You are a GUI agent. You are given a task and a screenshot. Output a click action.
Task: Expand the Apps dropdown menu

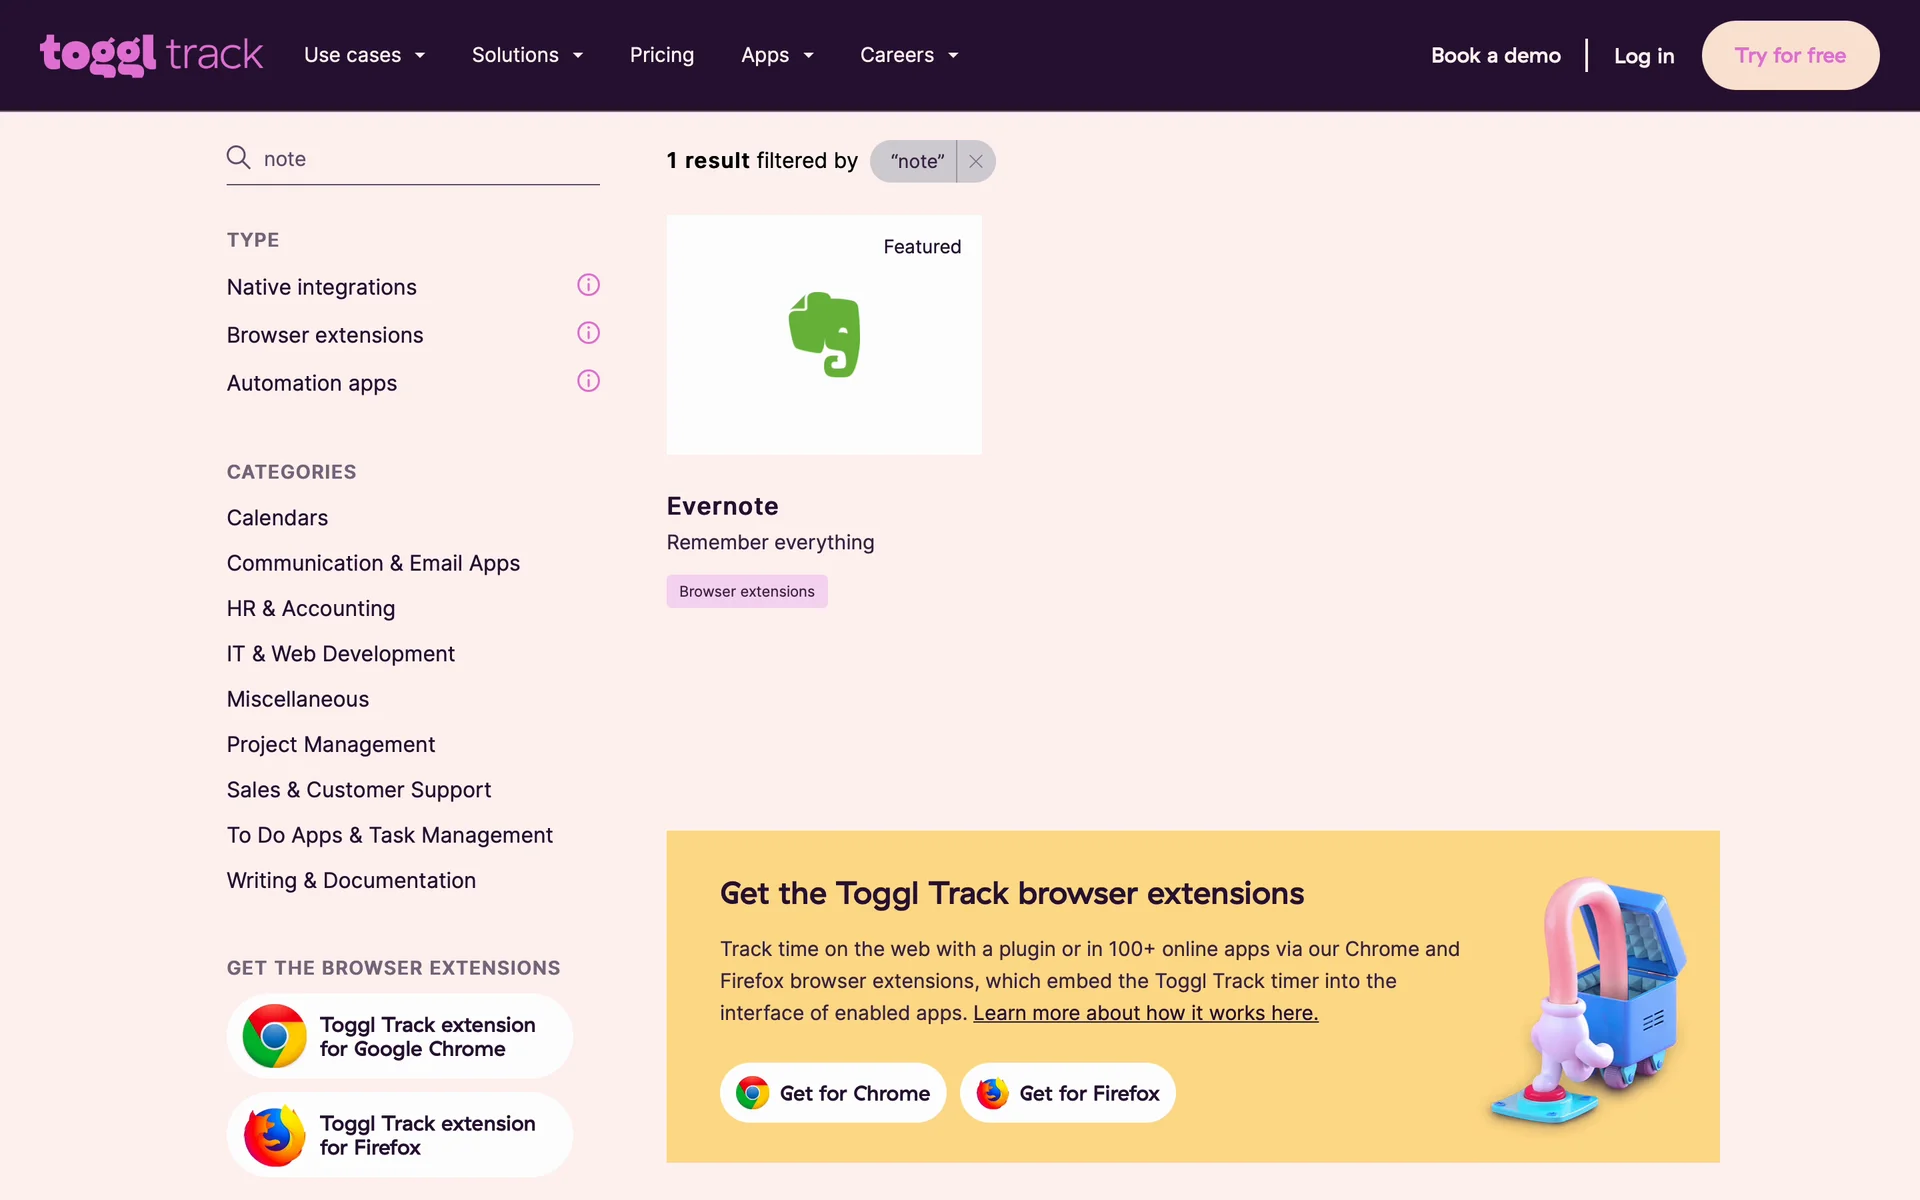[x=777, y=55]
